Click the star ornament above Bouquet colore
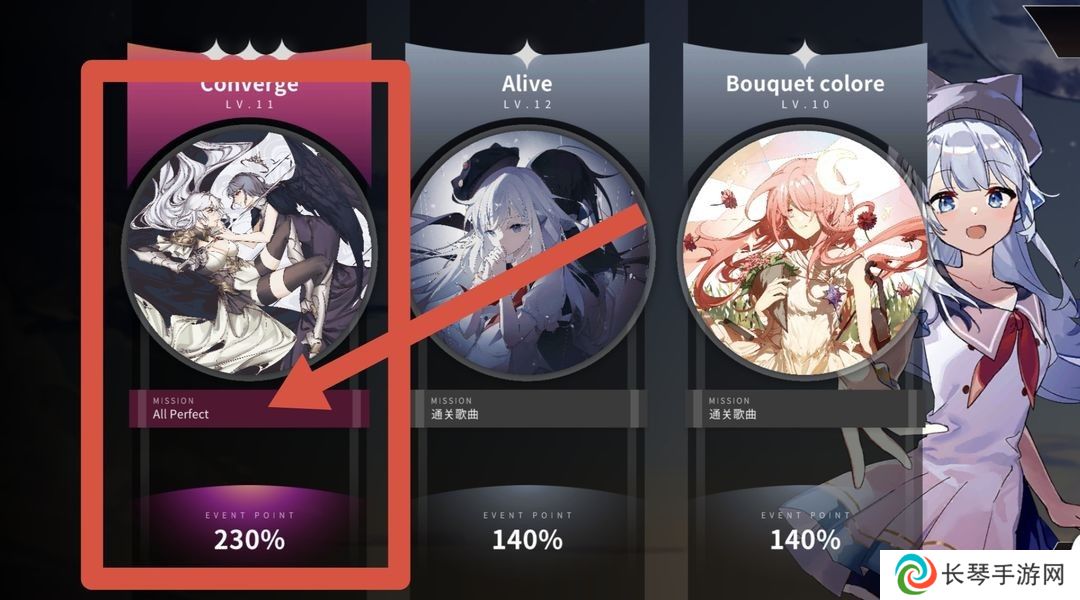The height and width of the screenshot is (600, 1080). click(804, 55)
